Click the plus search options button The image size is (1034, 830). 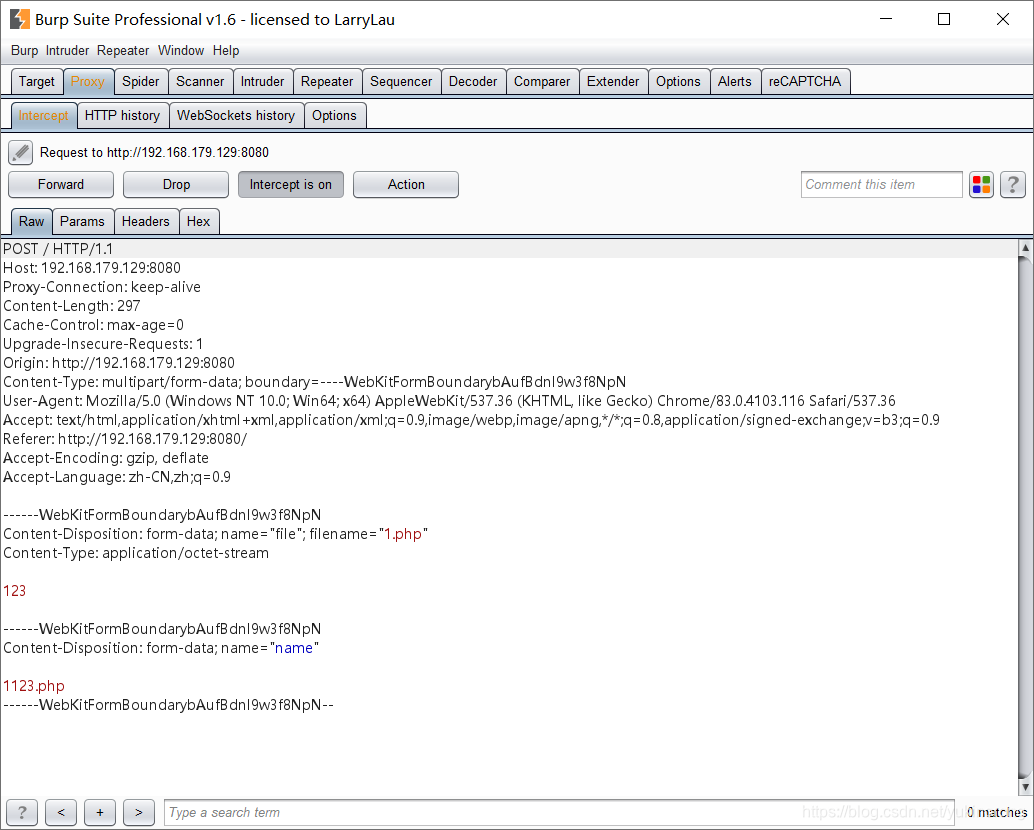point(100,812)
